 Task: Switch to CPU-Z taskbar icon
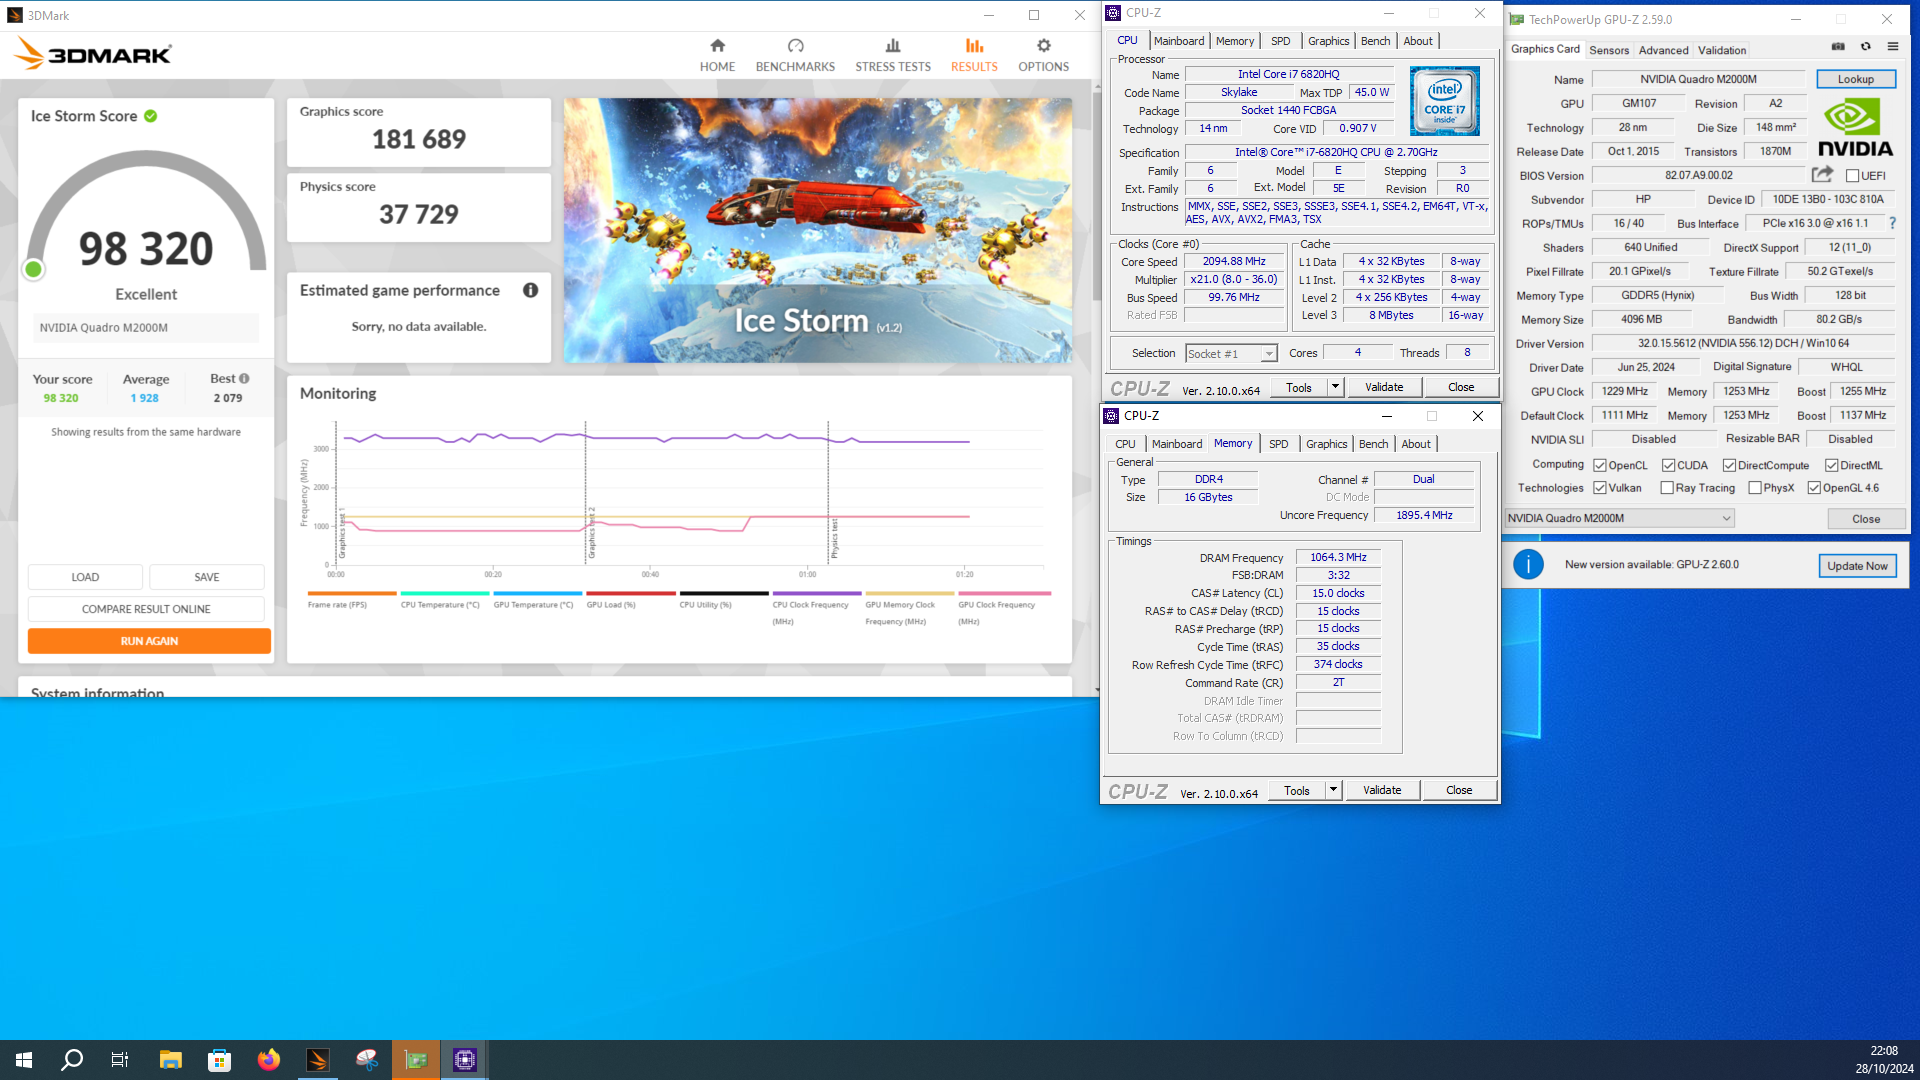click(x=464, y=1060)
